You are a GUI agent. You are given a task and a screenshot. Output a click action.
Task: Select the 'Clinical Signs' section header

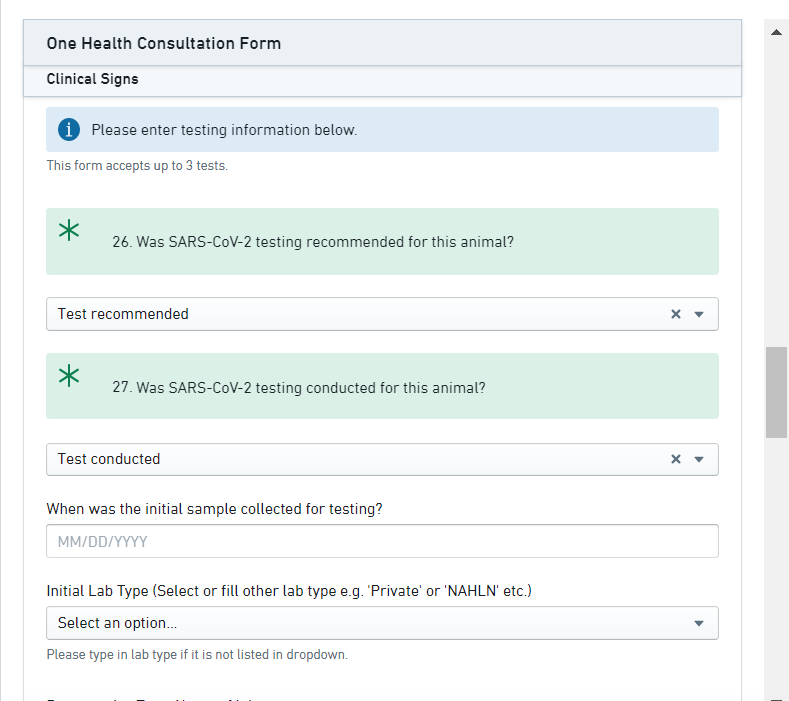click(92, 79)
